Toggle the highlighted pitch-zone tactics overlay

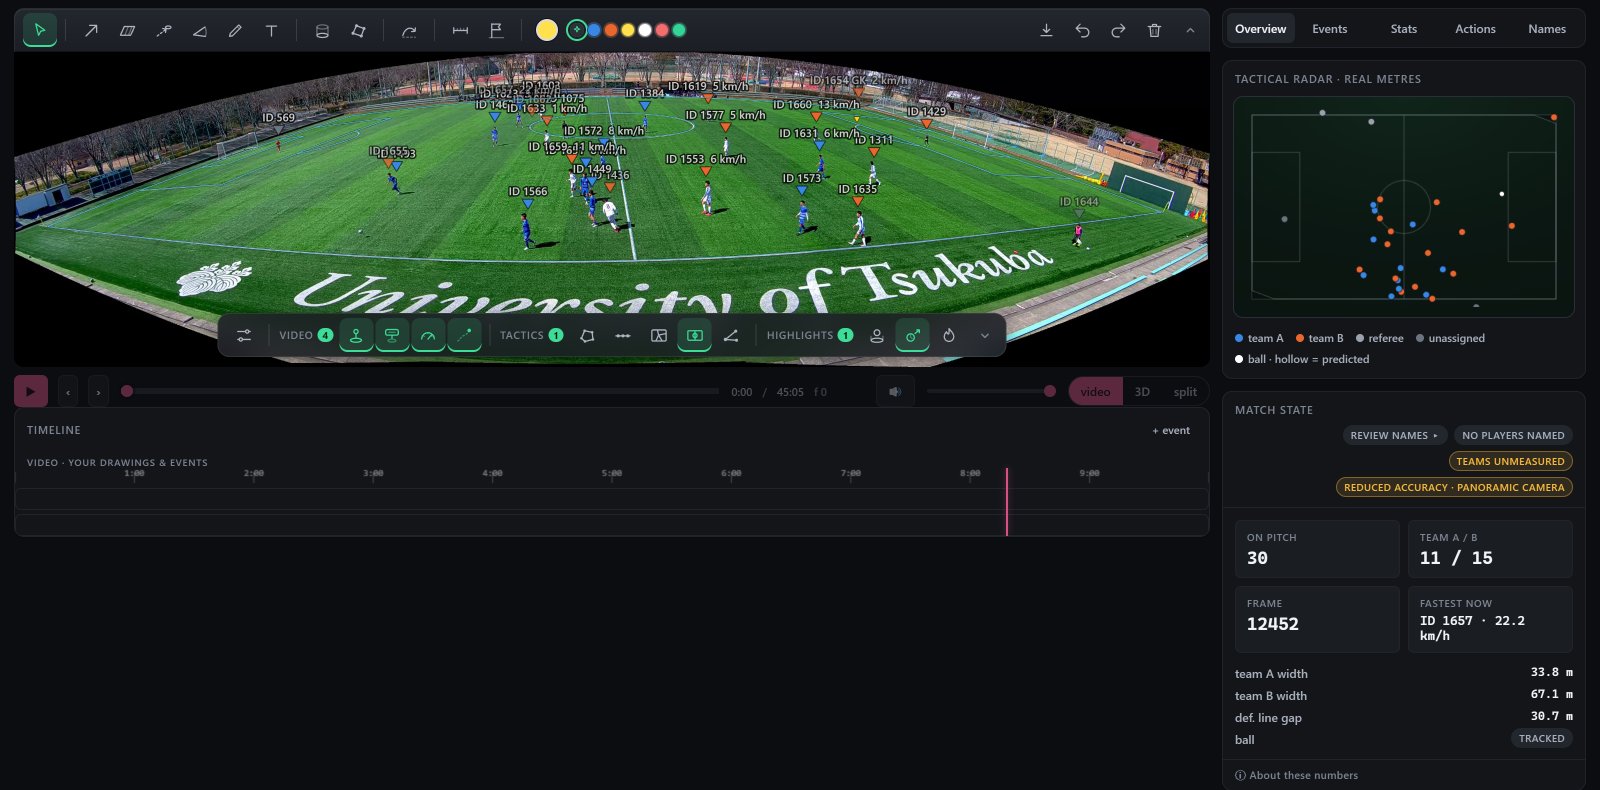tap(695, 336)
